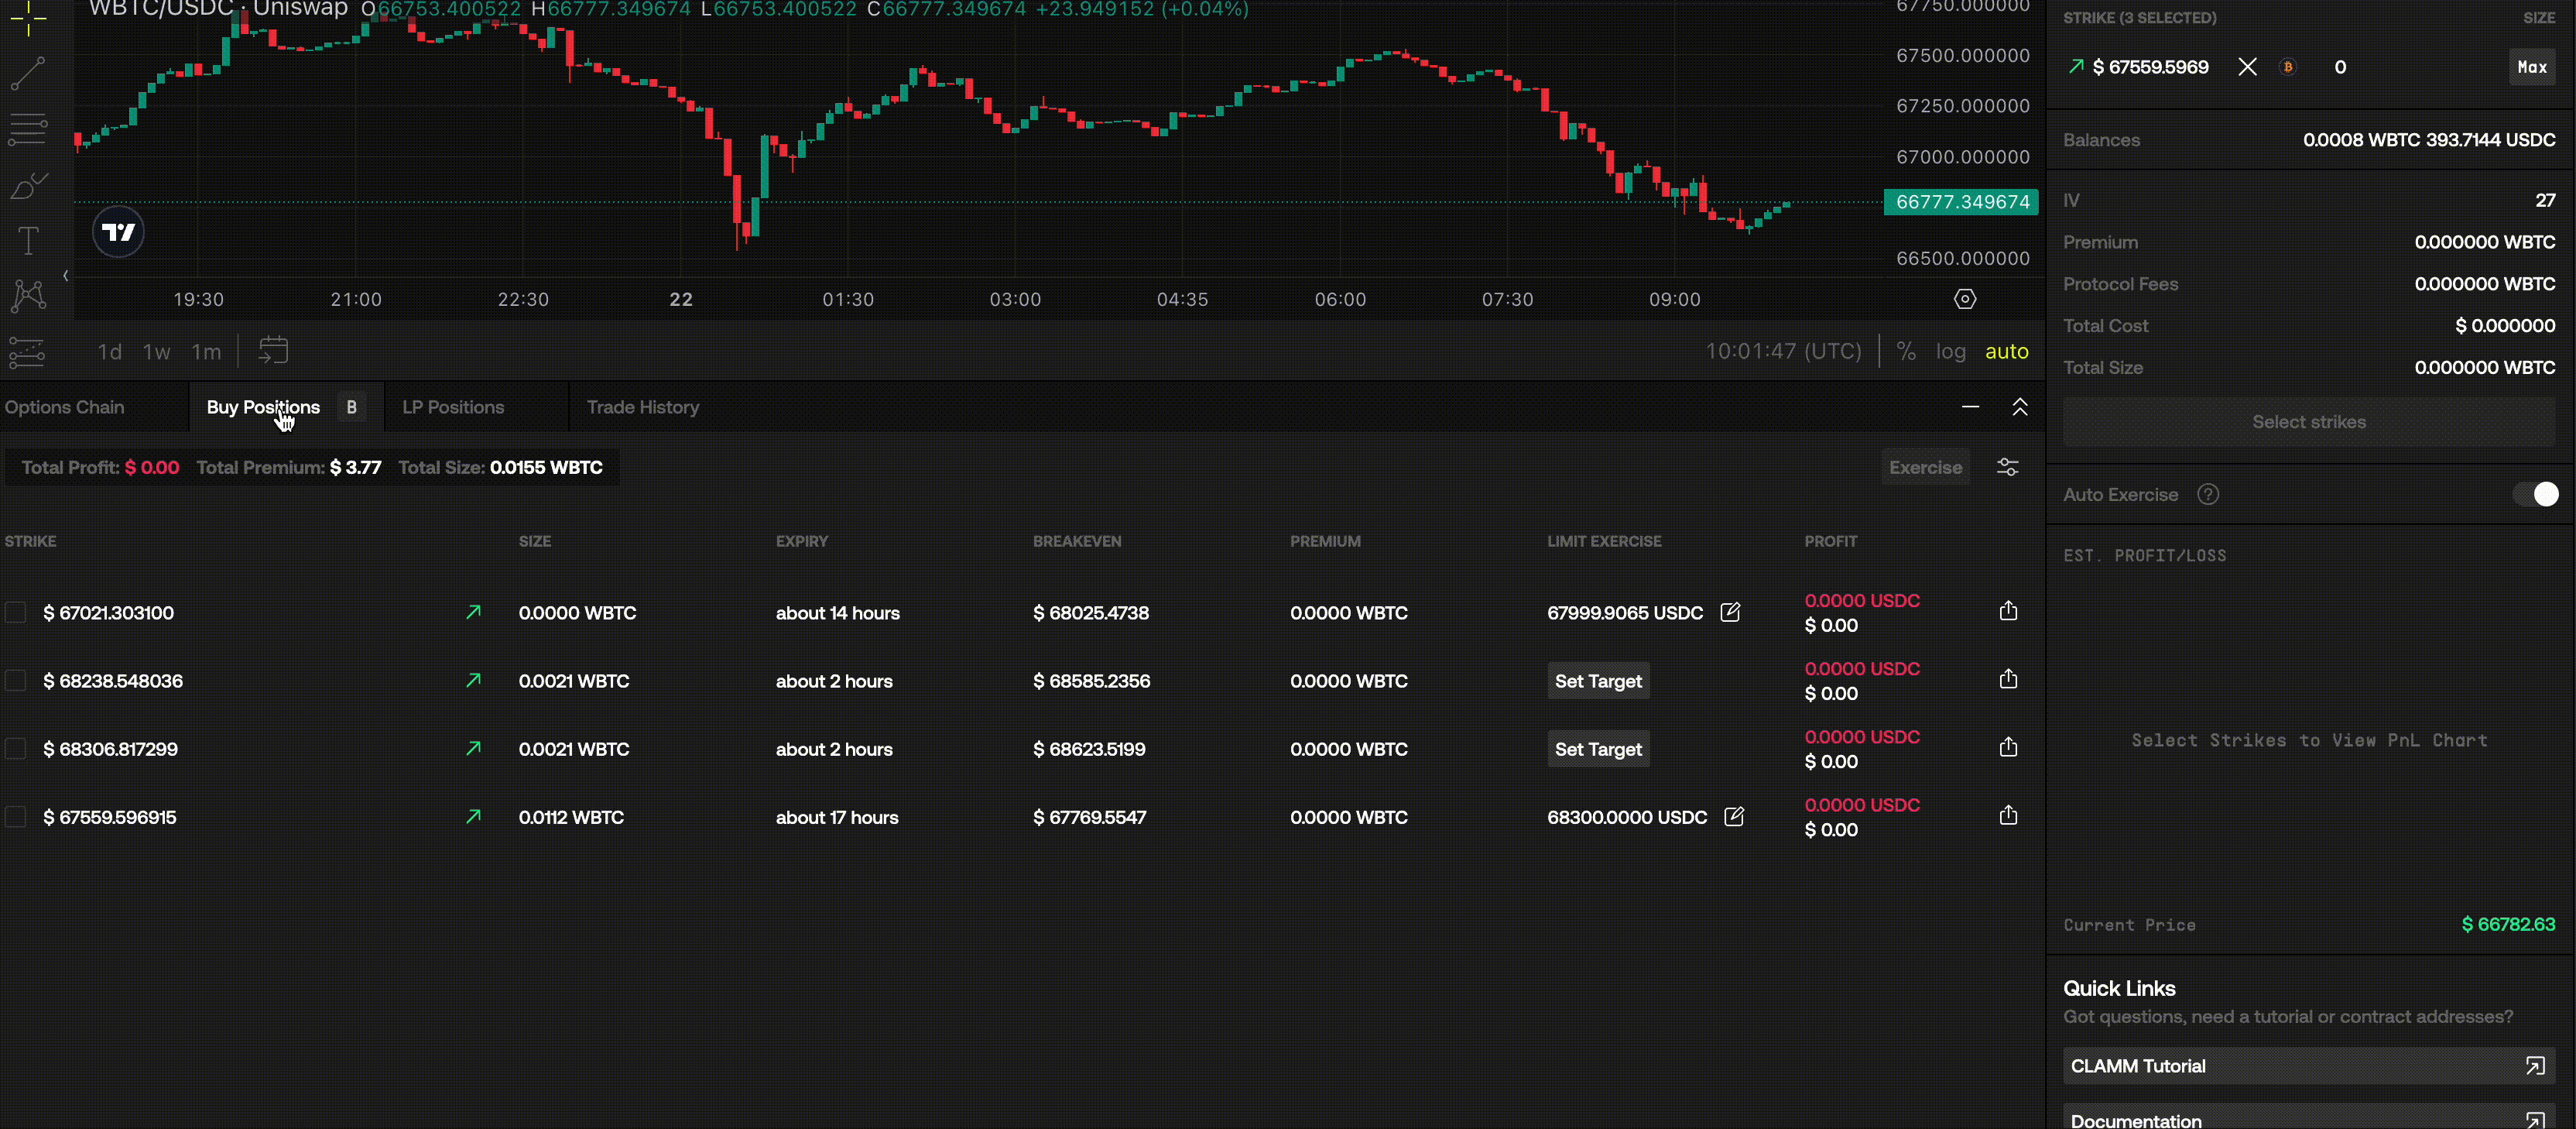Click the Auto Exercise help icon

(2208, 494)
